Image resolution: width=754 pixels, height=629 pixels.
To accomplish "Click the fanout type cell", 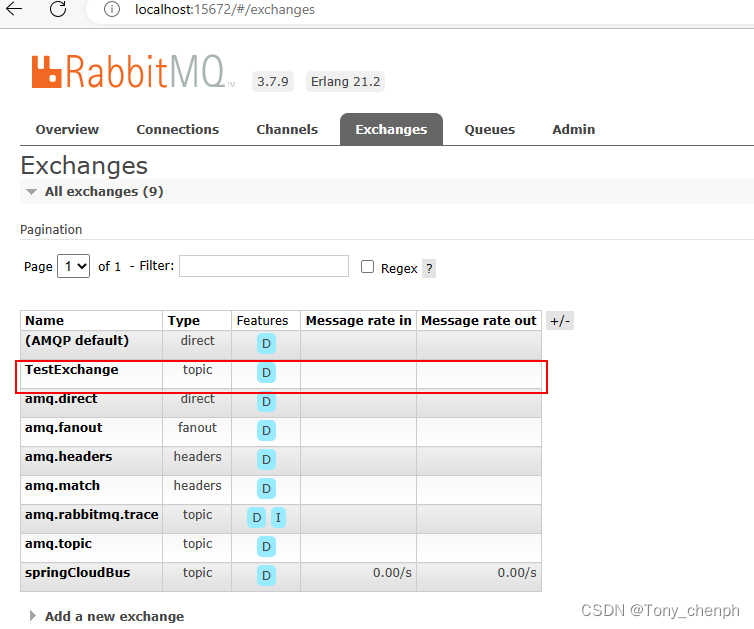I will pos(197,428).
